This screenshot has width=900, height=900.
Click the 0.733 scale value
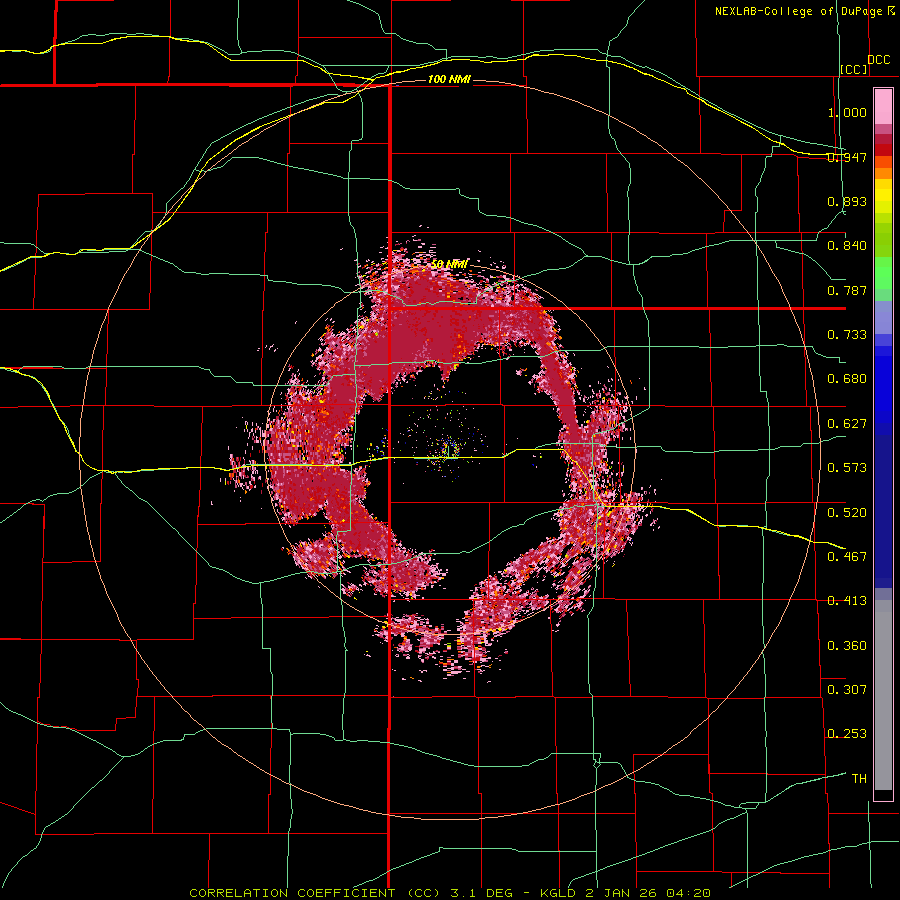pos(847,335)
